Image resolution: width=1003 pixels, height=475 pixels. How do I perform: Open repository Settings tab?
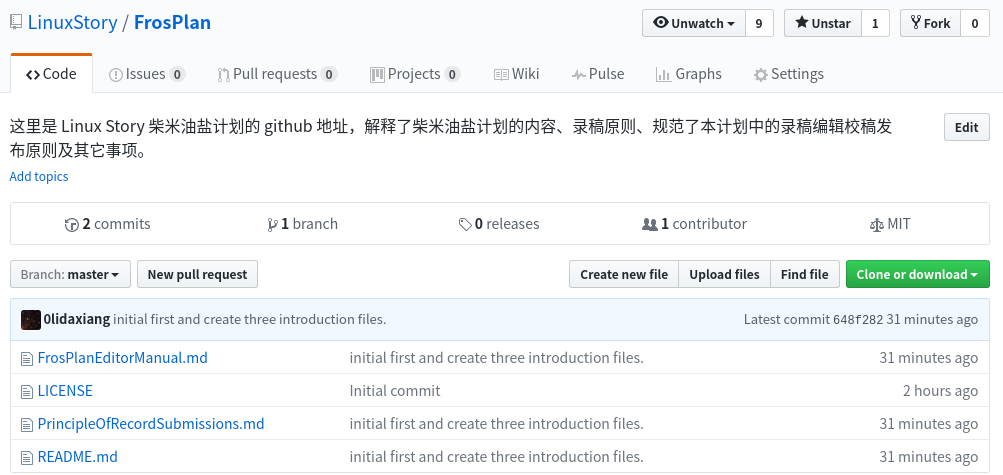click(788, 74)
